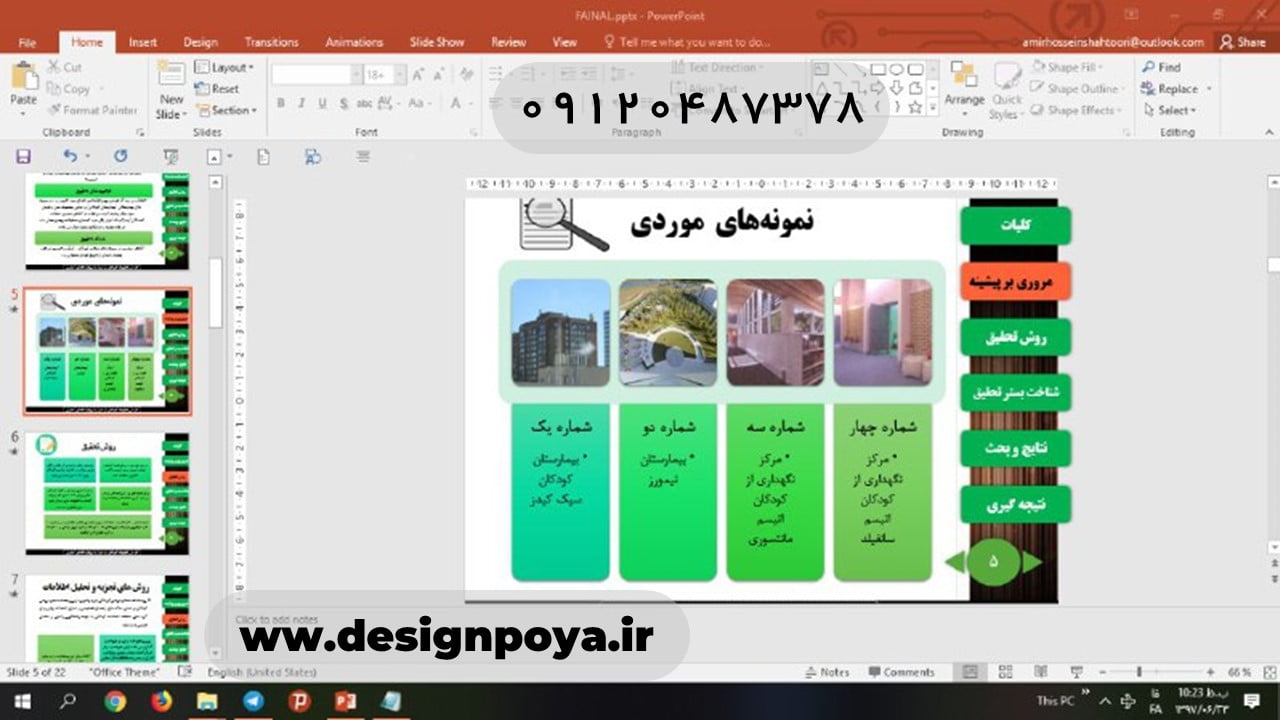
Task: Toggle the Comments pane
Action: point(901,672)
